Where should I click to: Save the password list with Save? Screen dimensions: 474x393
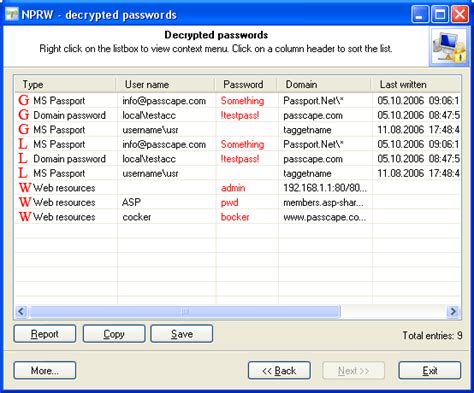[x=182, y=334]
